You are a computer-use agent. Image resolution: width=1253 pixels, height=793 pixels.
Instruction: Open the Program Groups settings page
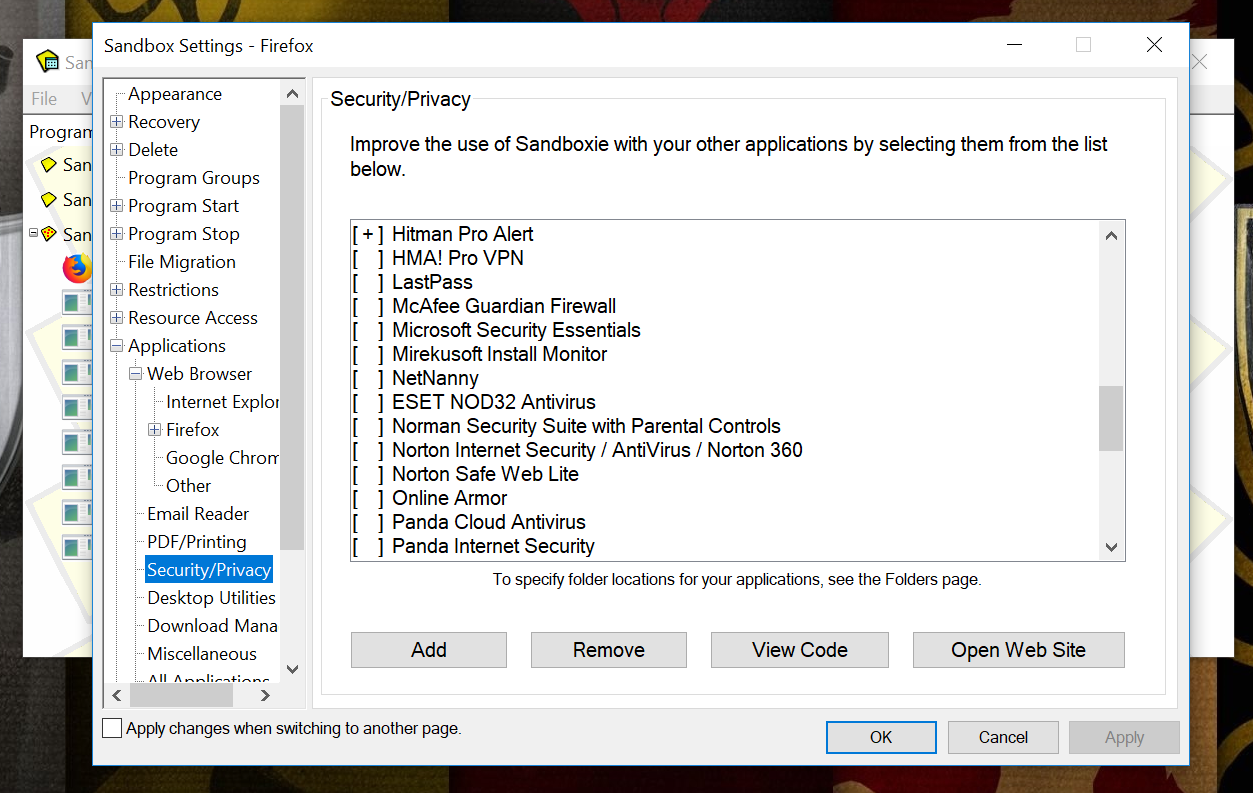[194, 178]
